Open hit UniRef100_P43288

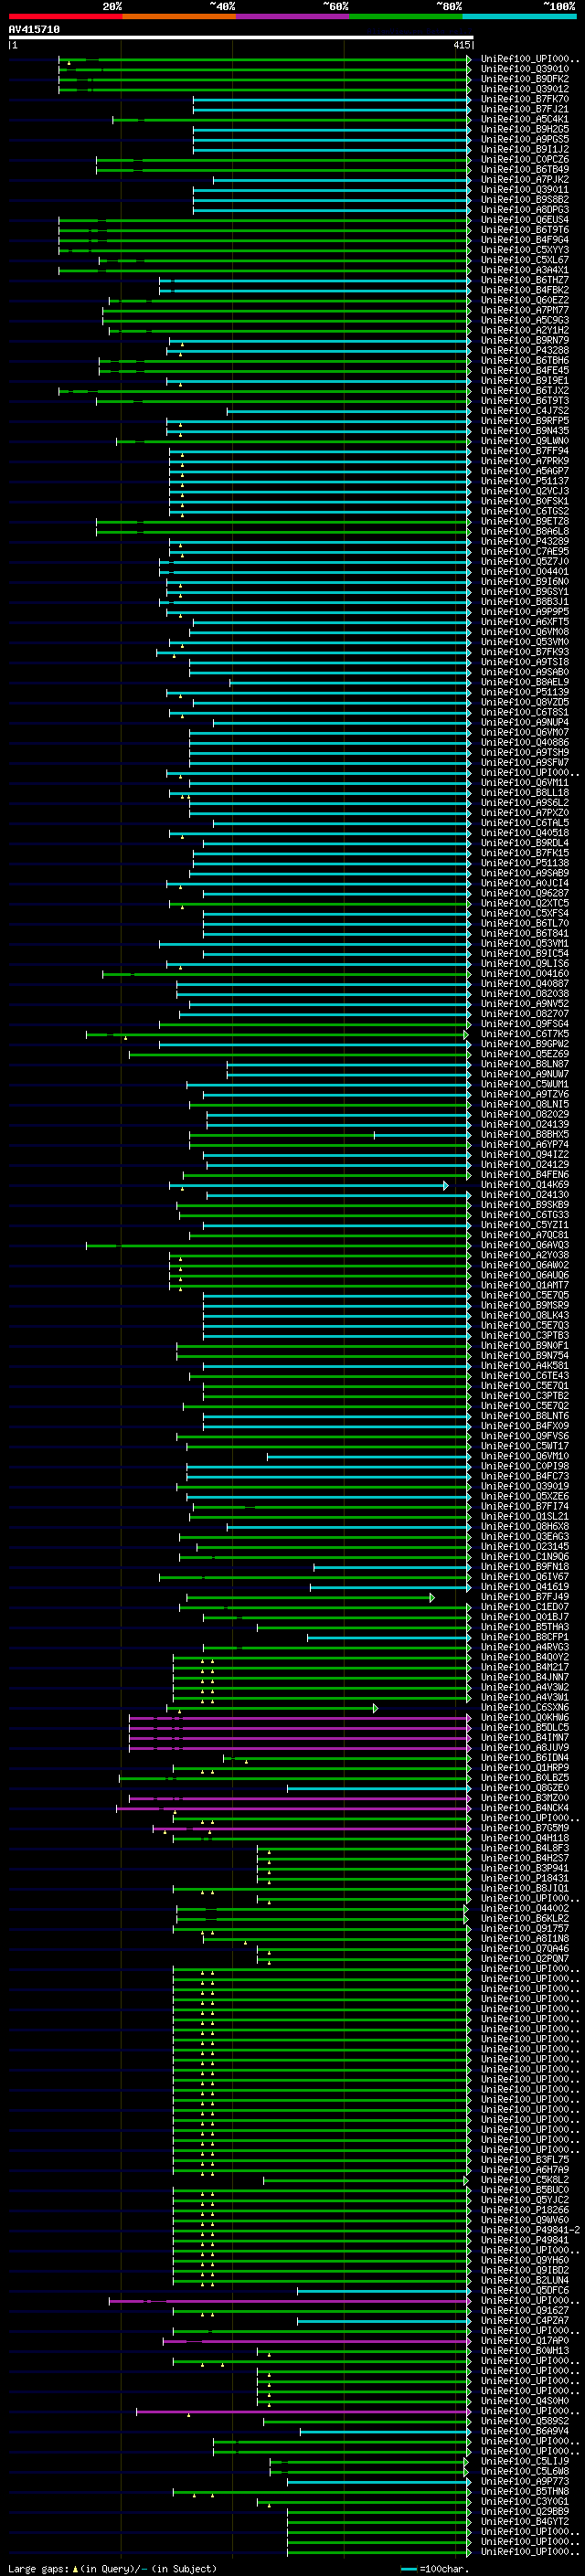click(525, 350)
